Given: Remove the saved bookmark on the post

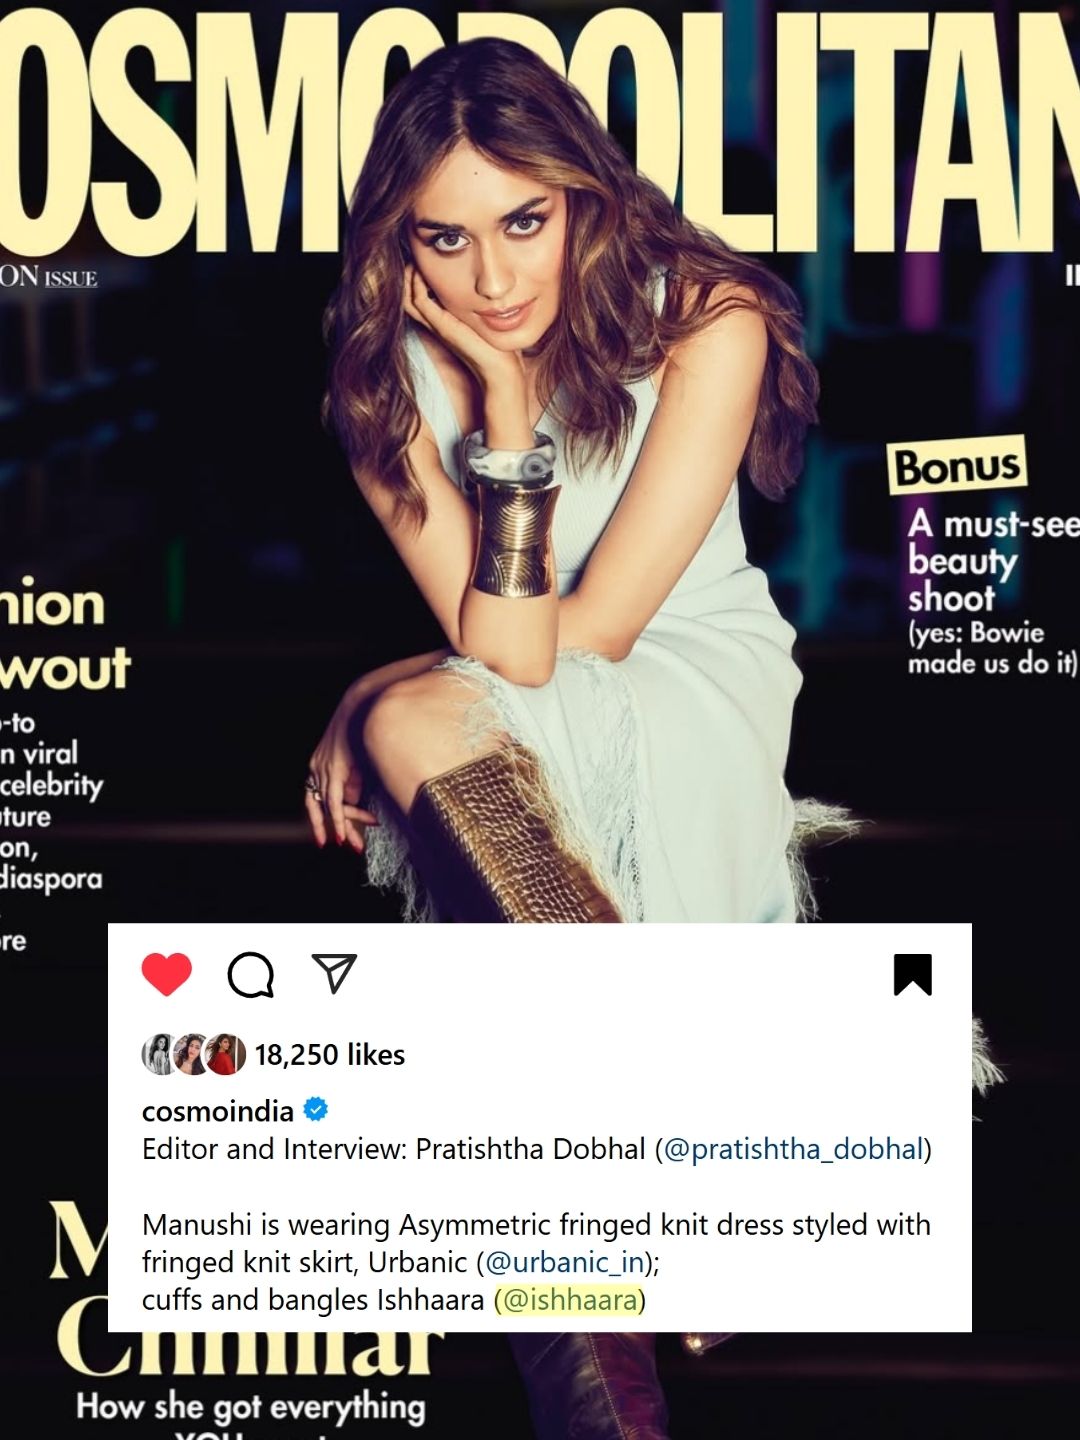Looking at the screenshot, I should [x=912, y=975].
